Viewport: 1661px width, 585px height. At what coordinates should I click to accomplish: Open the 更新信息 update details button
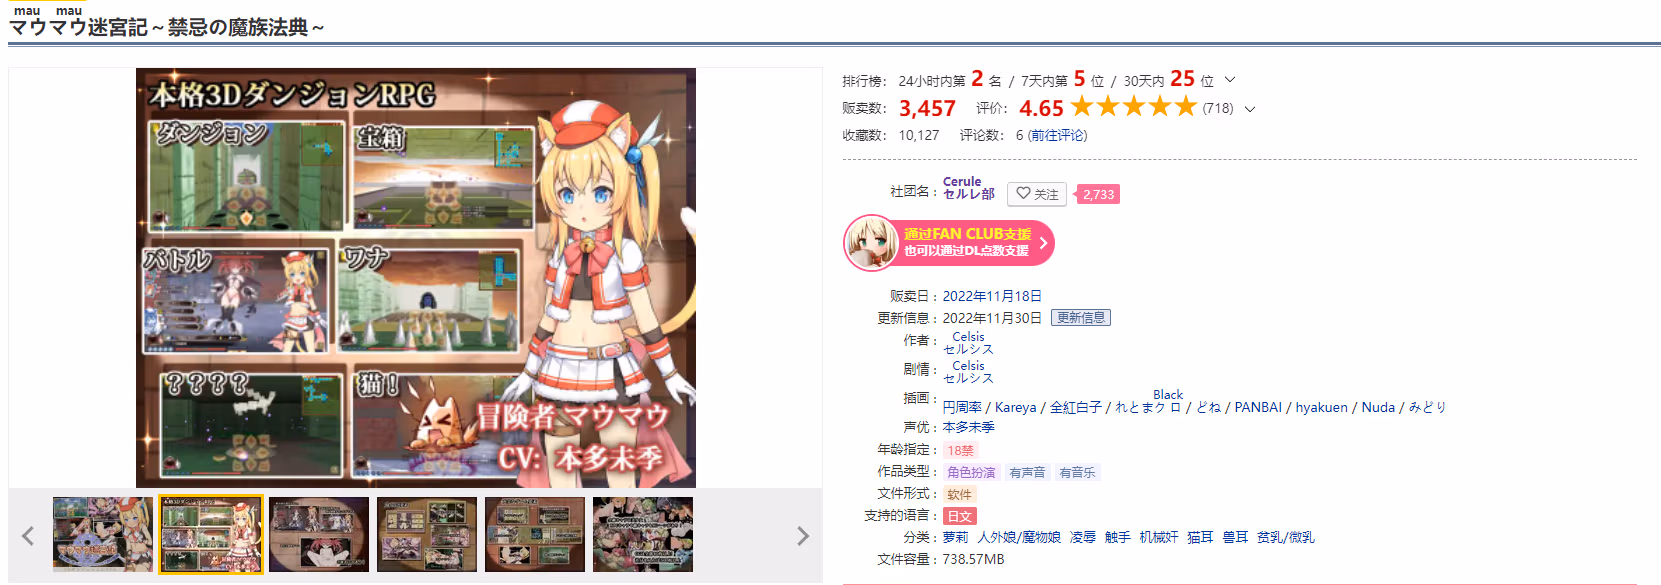(1081, 318)
